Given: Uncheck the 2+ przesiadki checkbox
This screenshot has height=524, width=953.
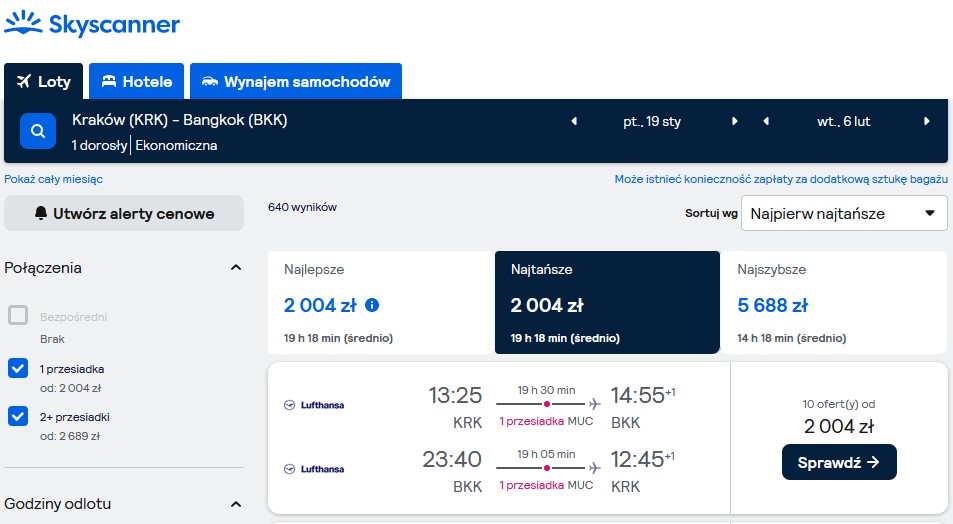Looking at the screenshot, I should click(18, 416).
